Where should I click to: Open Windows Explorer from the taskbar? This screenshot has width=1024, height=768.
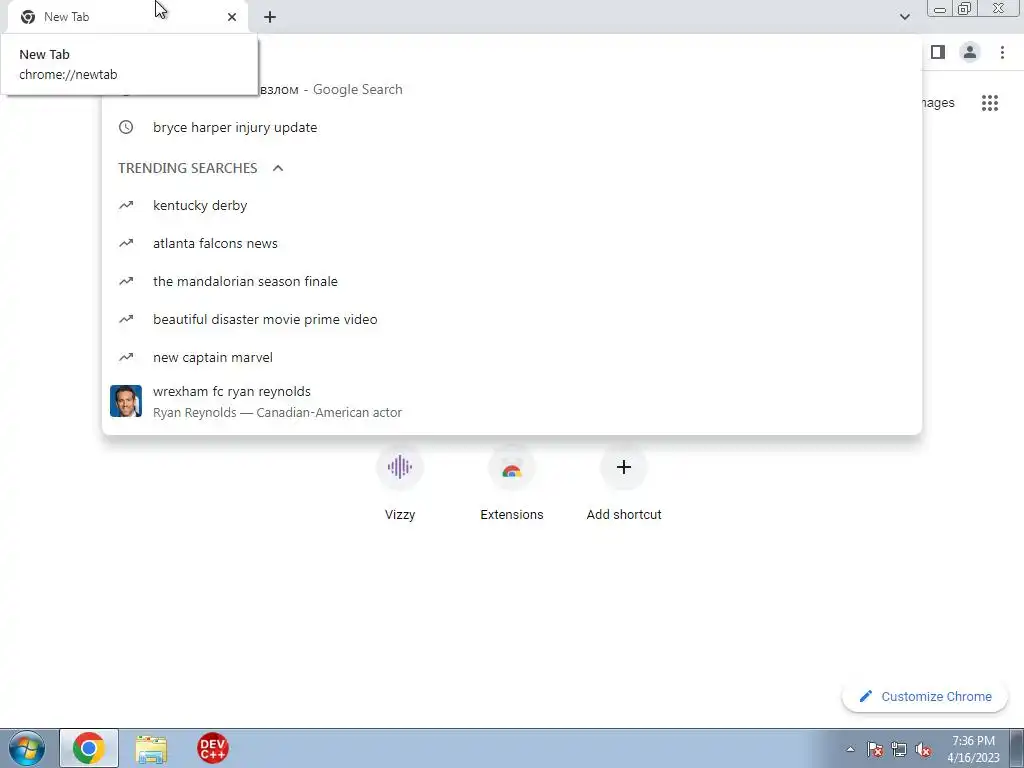(x=151, y=748)
